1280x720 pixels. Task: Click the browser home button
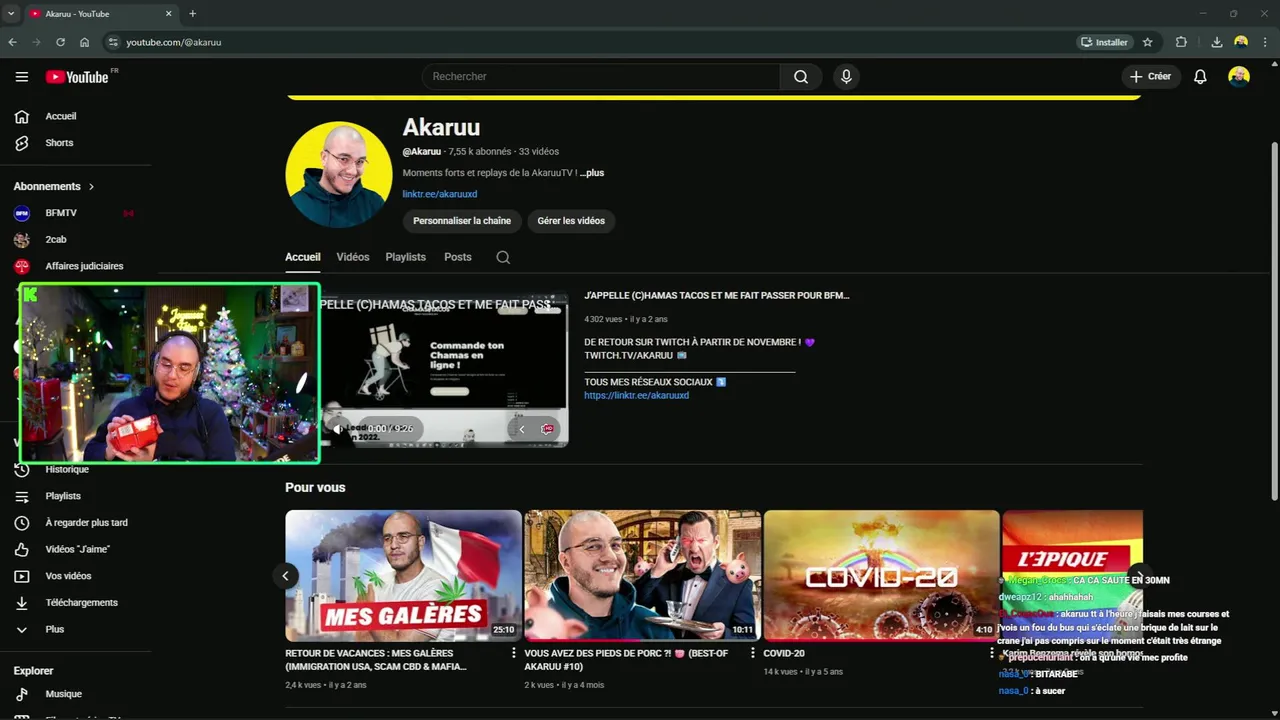(x=84, y=42)
